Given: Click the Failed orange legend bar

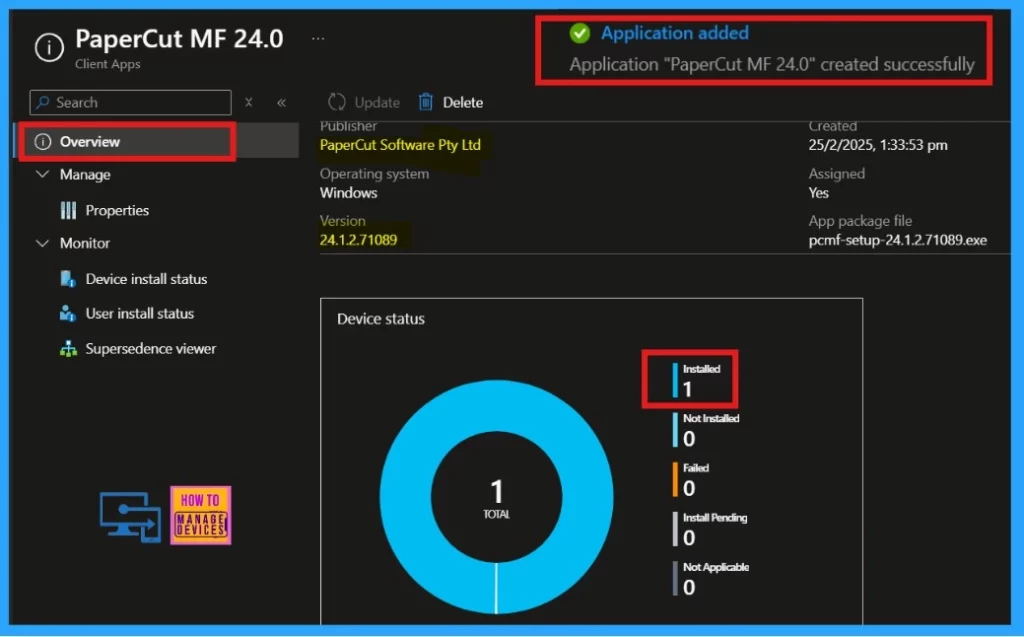Looking at the screenshot, I should click(675, 480).
